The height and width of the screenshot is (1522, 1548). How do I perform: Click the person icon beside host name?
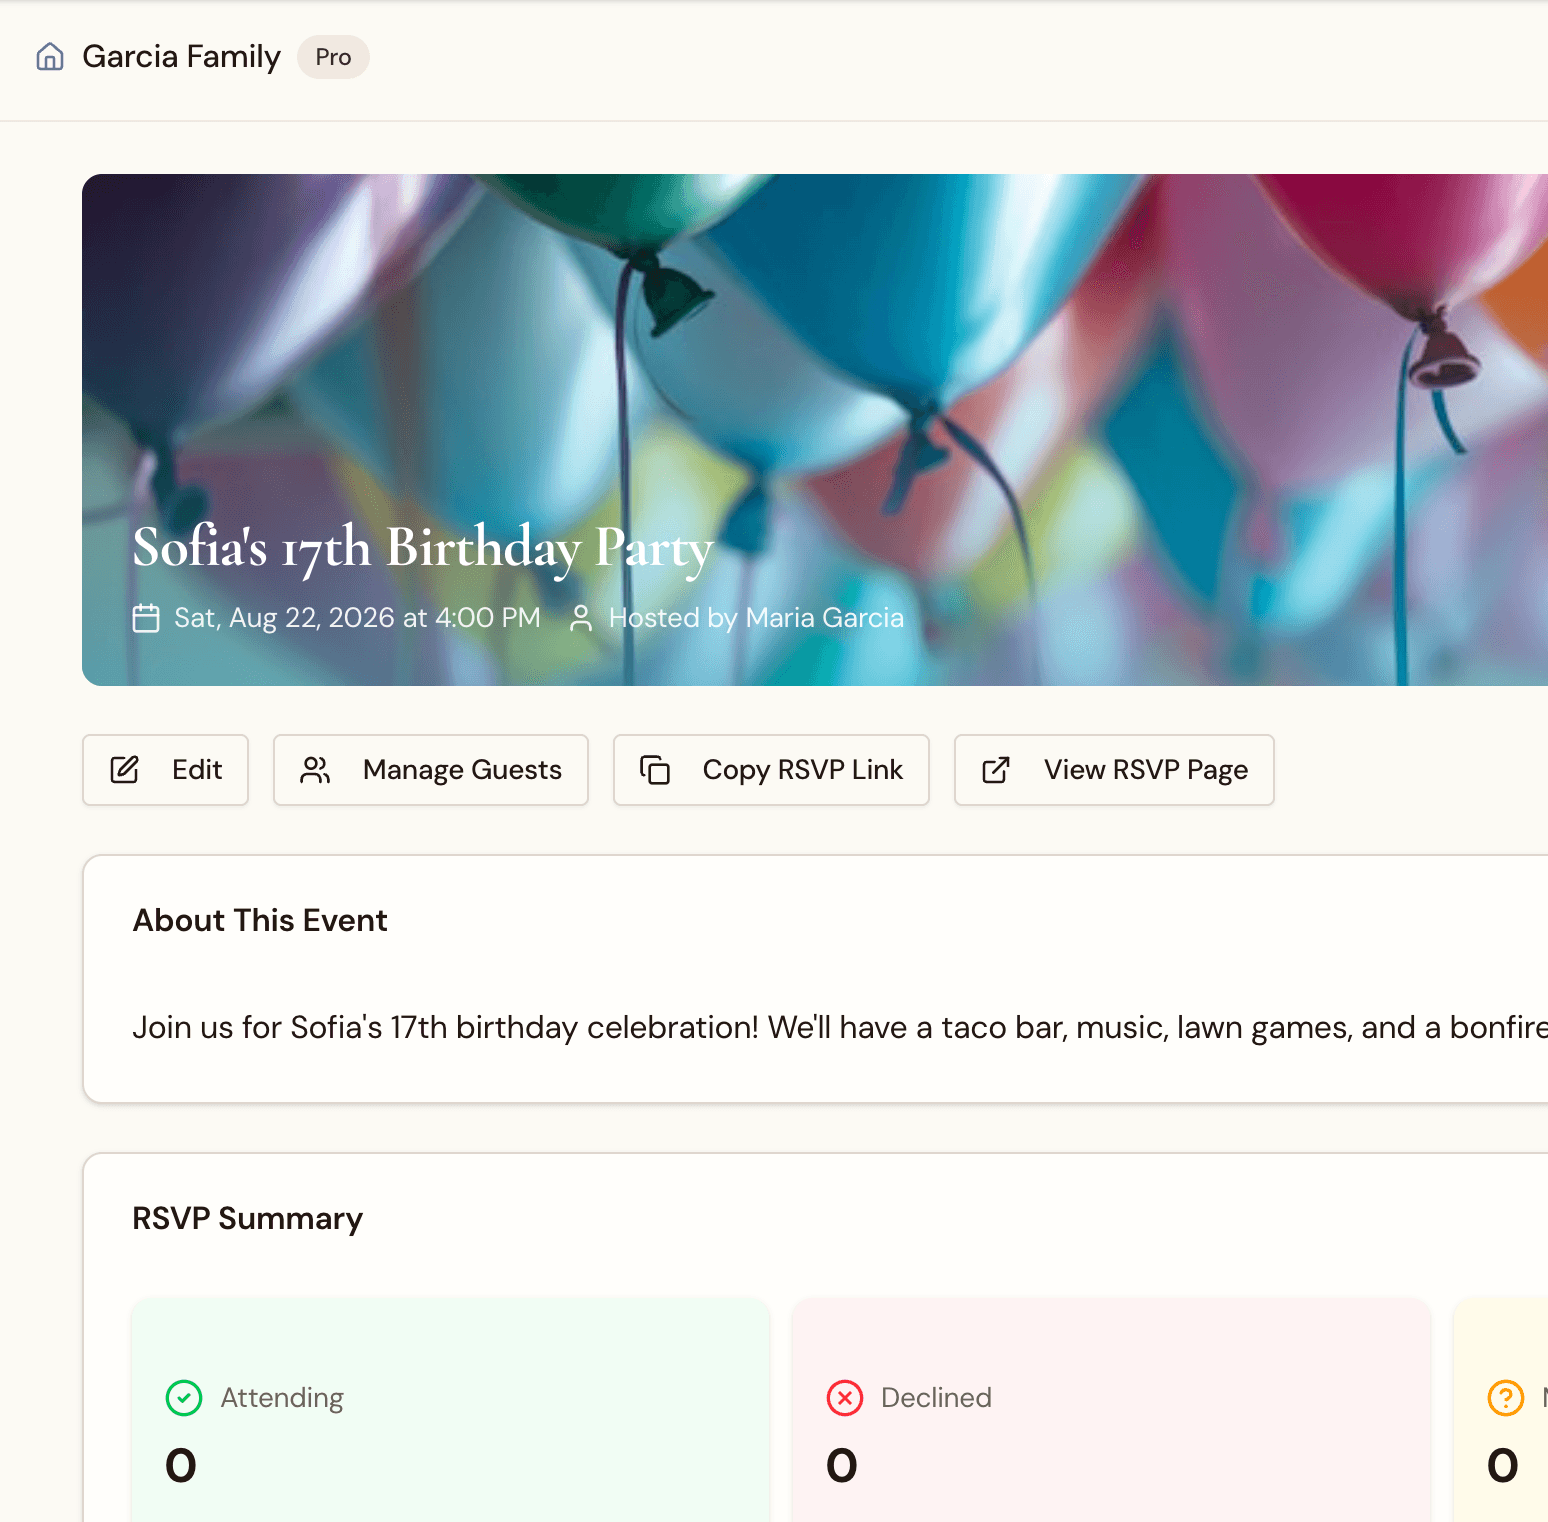click(x=581, y=618)
